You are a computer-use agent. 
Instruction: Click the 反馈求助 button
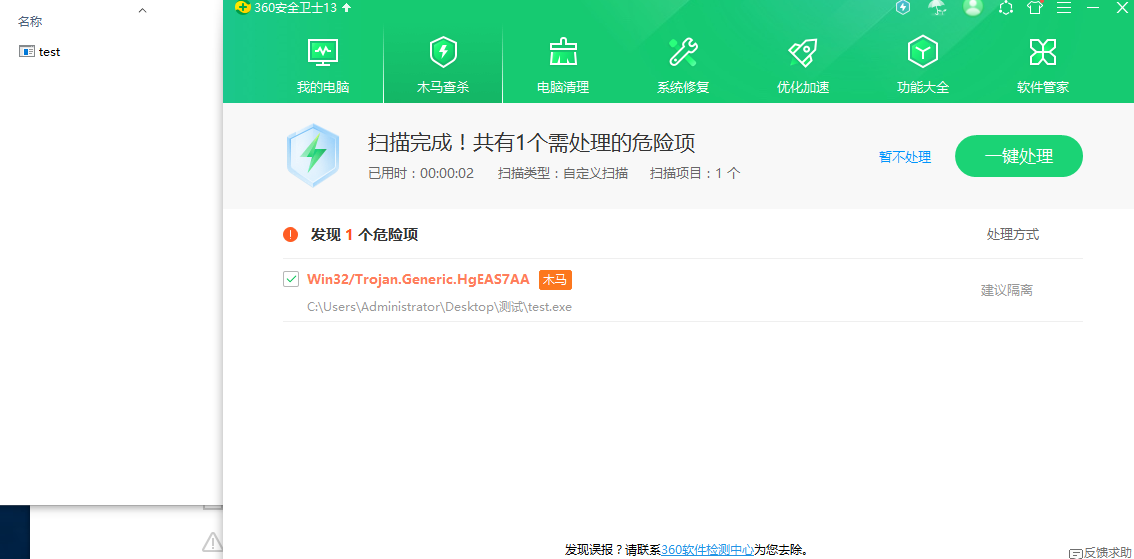[x=1100, y=552]
